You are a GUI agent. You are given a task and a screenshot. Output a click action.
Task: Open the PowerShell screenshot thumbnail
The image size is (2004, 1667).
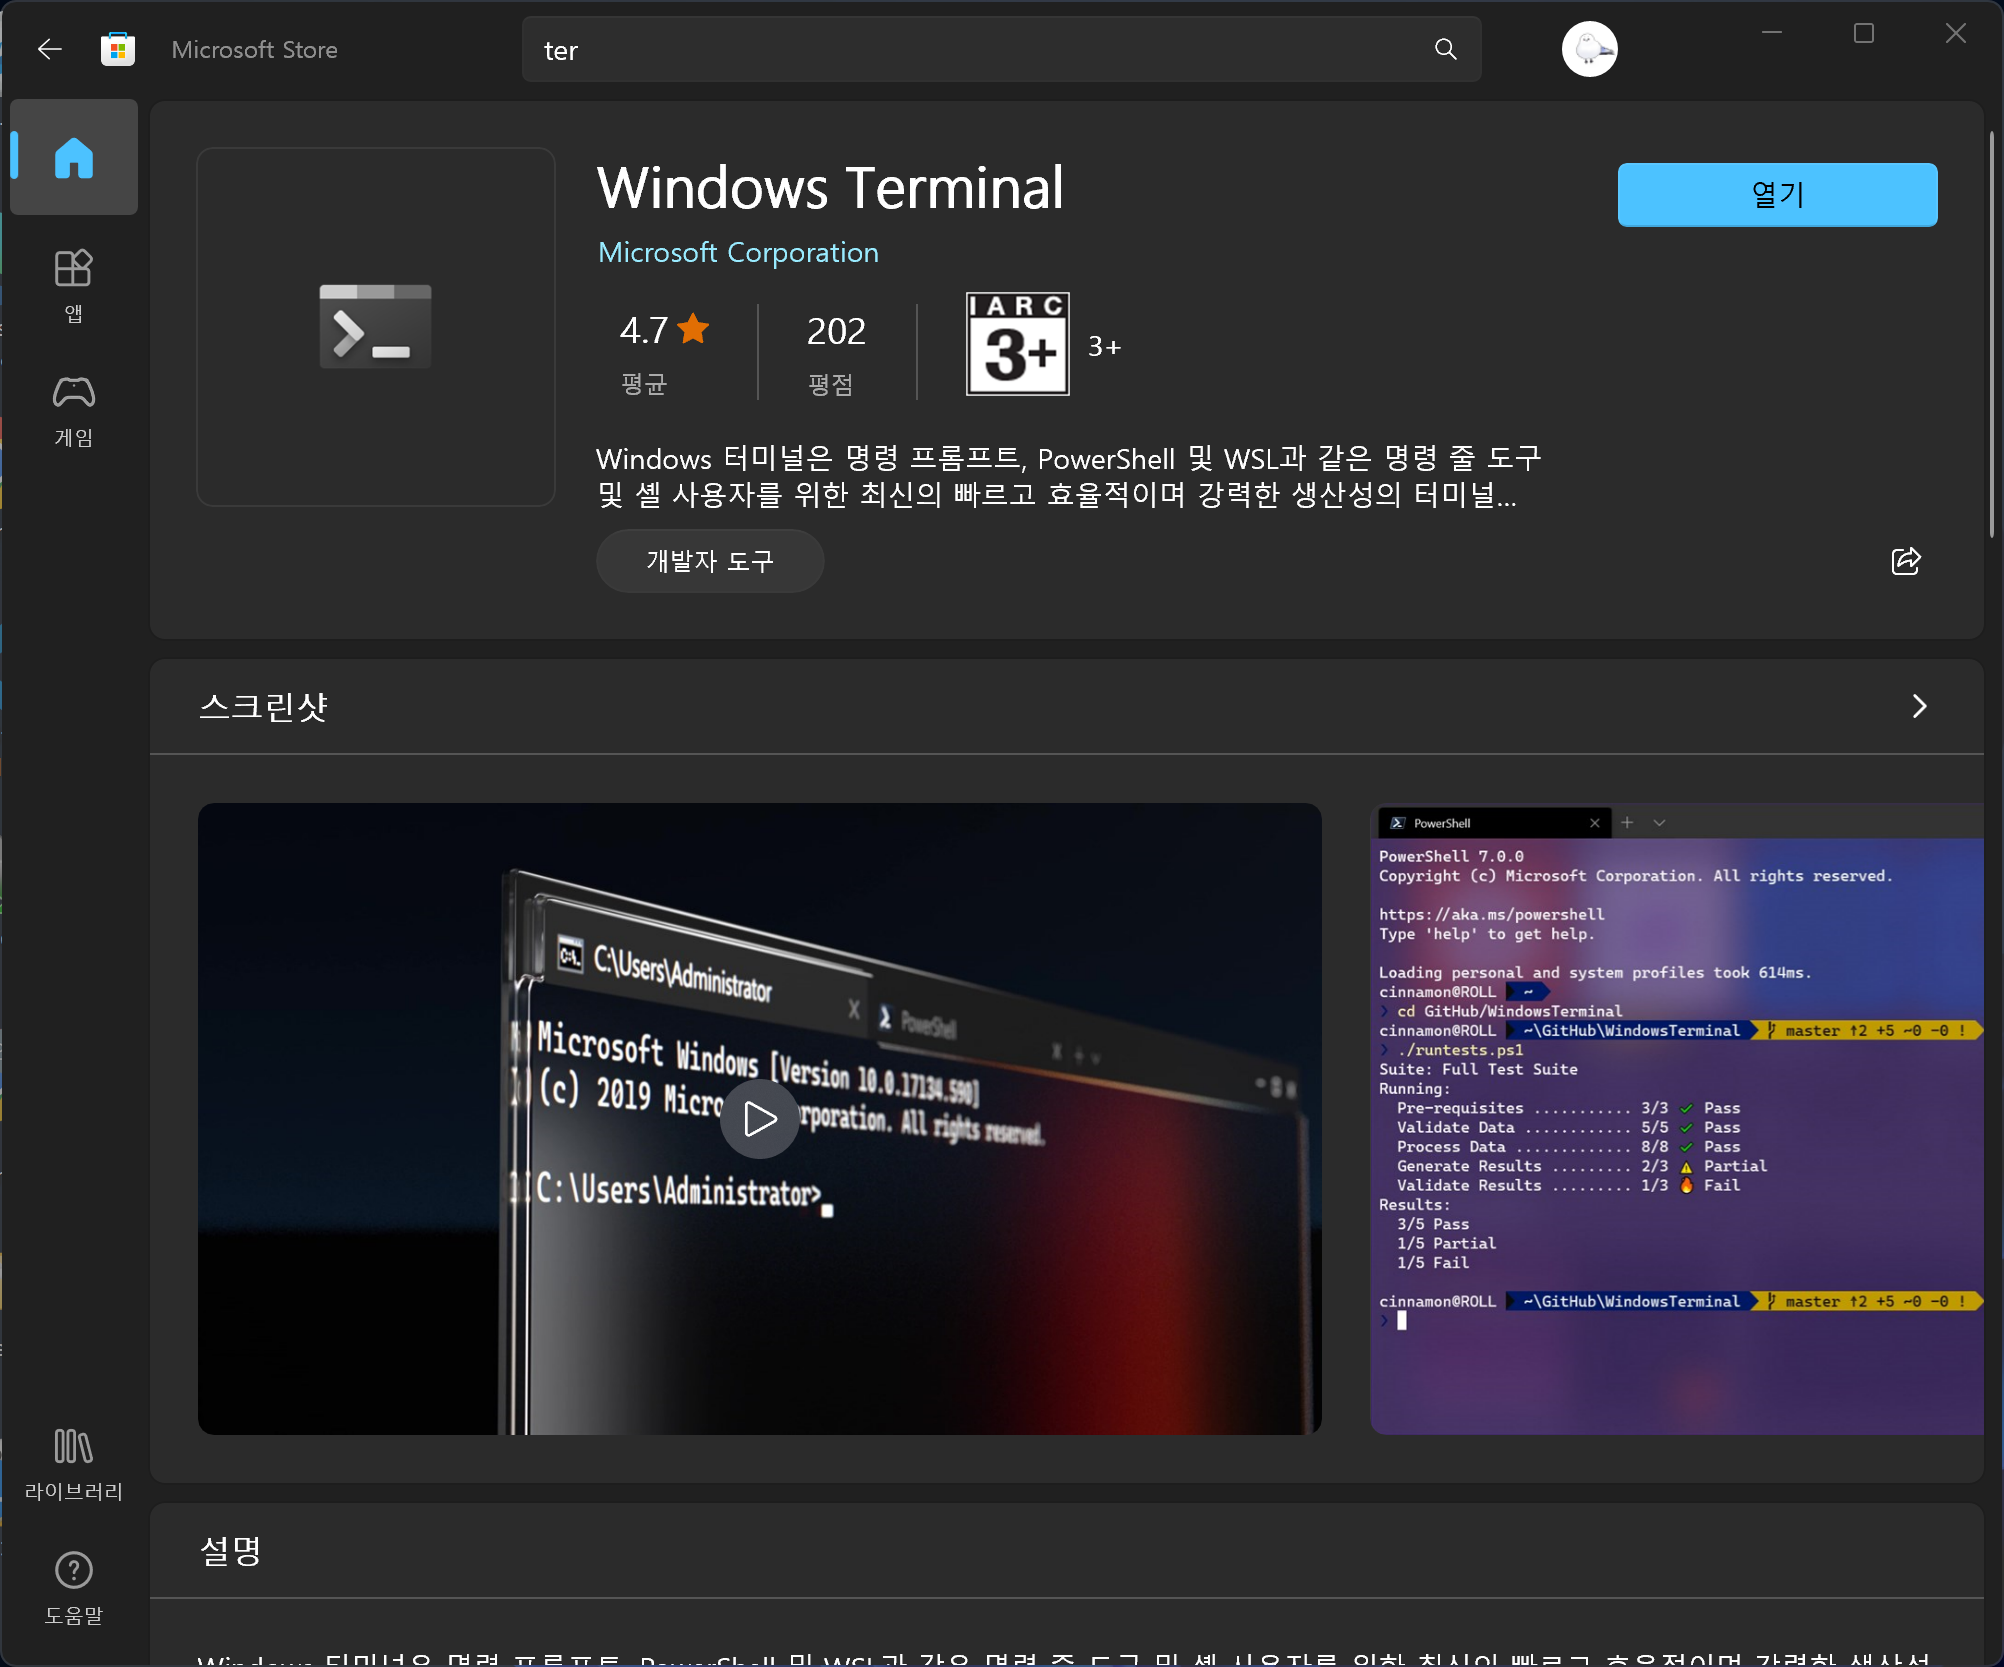click(x=1676, y=1119)
